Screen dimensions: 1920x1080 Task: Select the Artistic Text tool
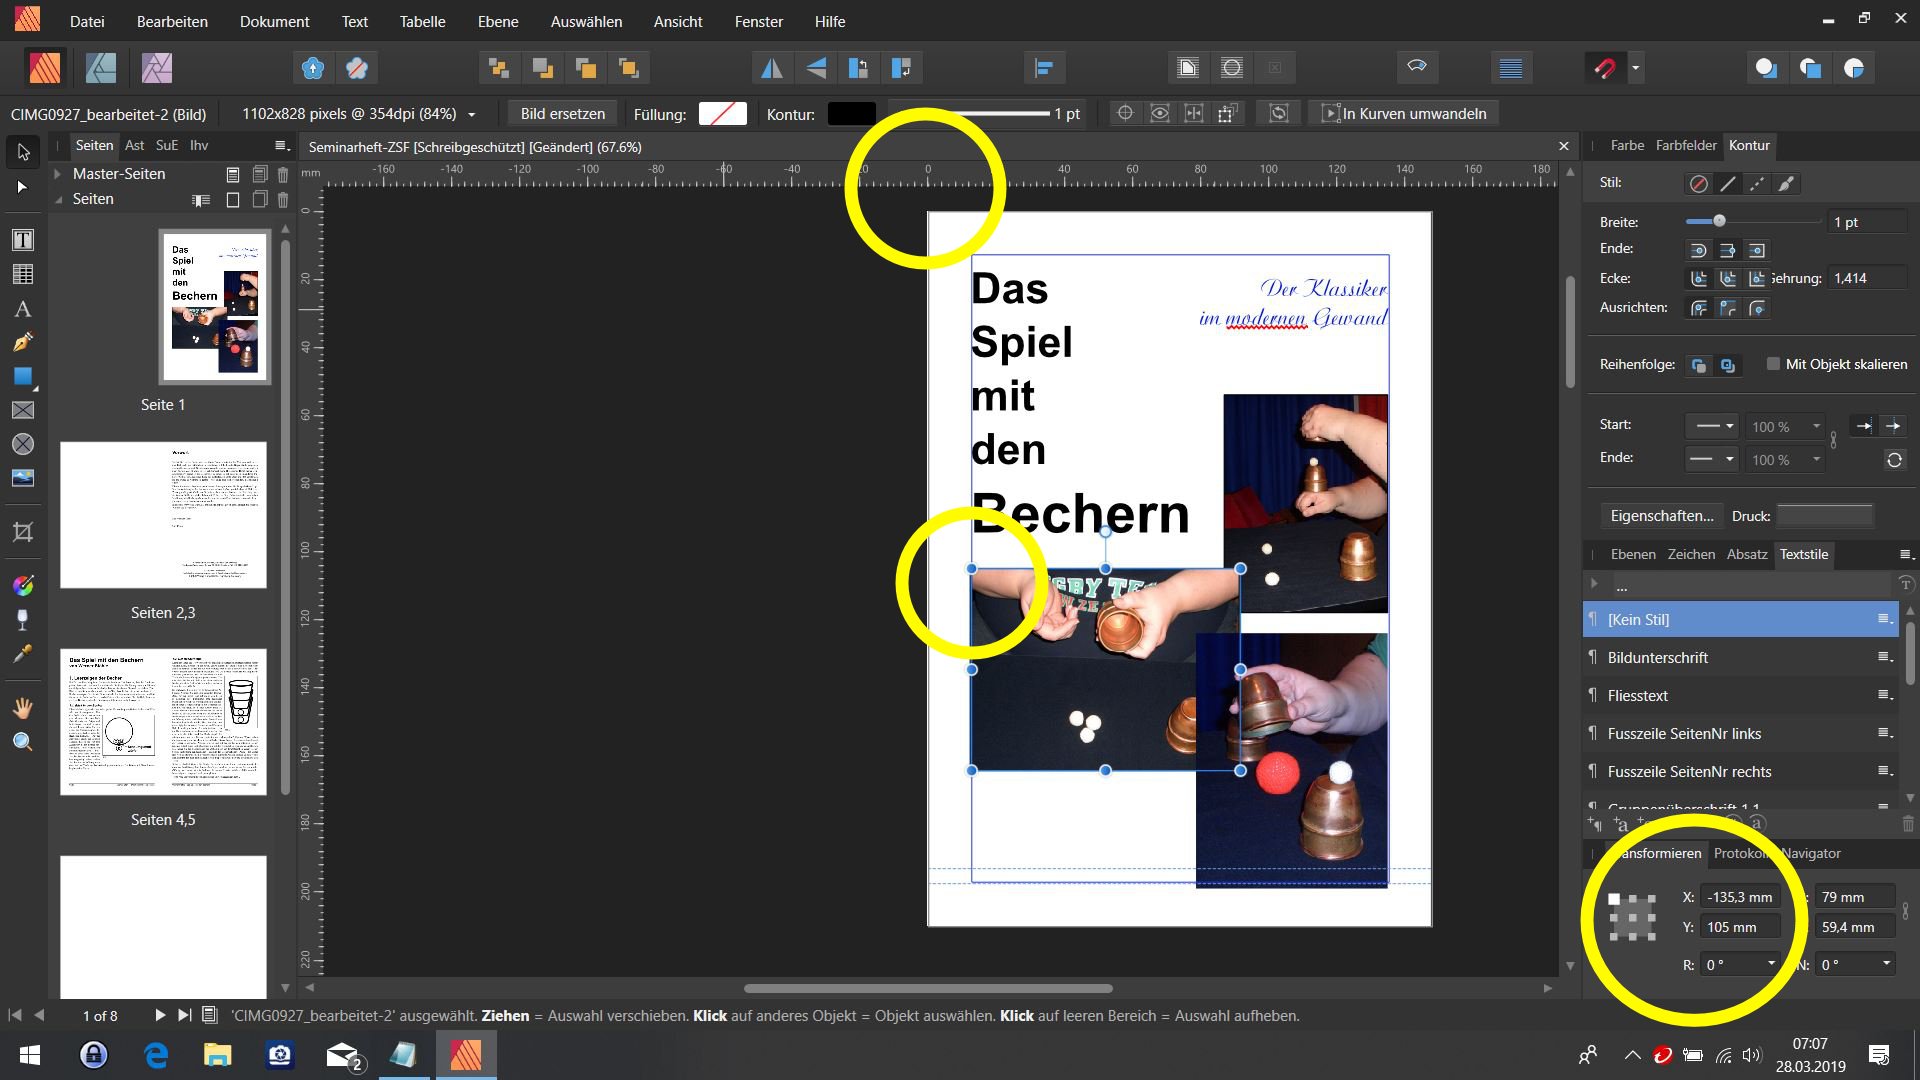click(x=23, y=309)
